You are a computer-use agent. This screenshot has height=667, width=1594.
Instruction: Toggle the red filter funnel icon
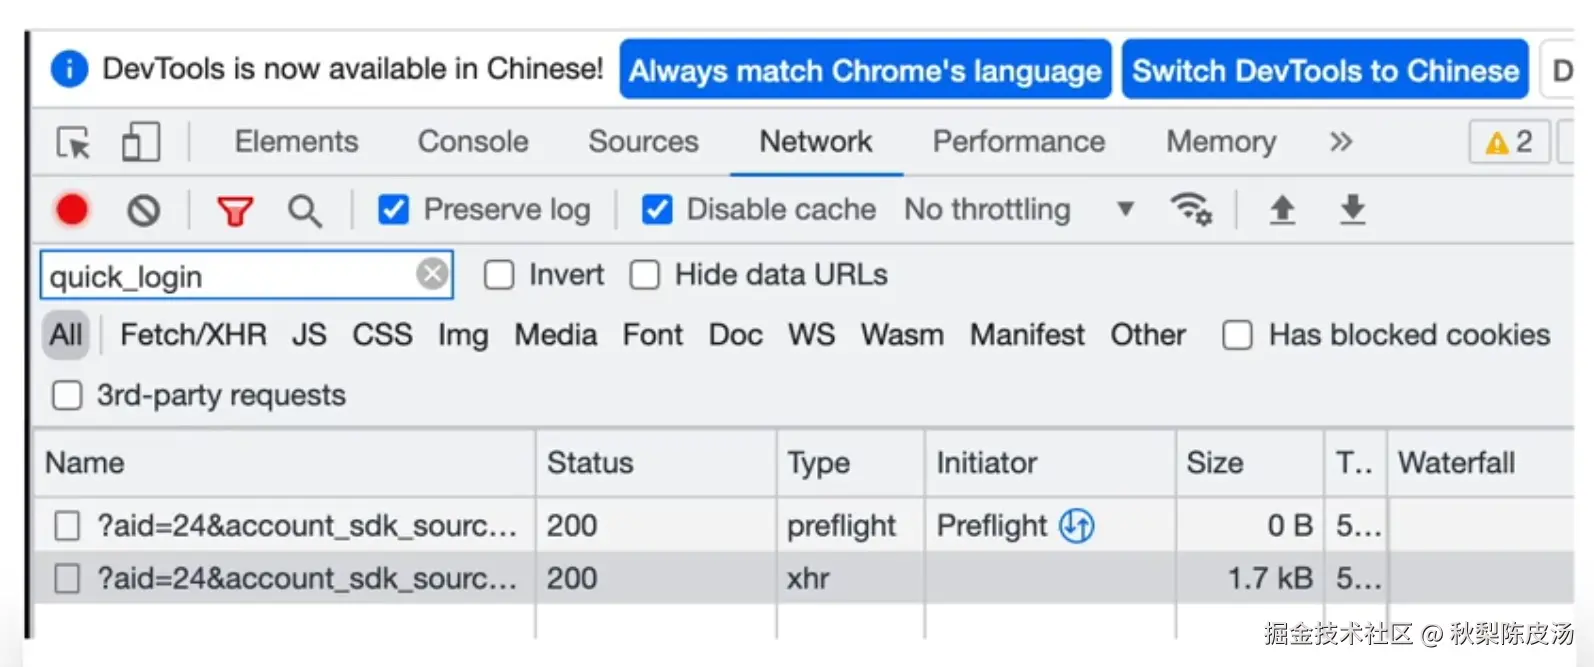(x=235, y=211)
